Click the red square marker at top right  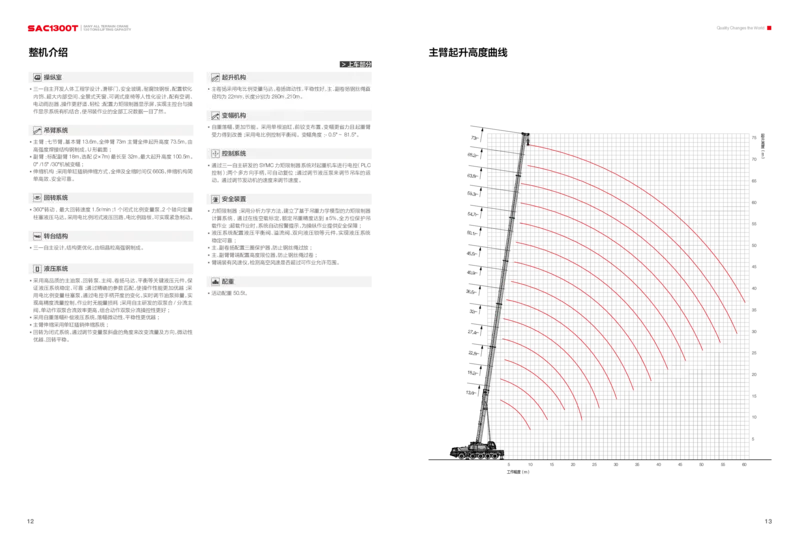pos(770,28)
